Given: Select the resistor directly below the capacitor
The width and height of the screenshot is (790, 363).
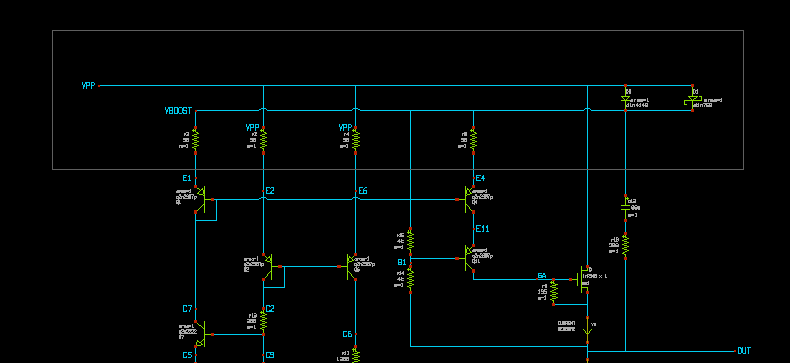Looking at the screenshot, I should coord(626,246).
